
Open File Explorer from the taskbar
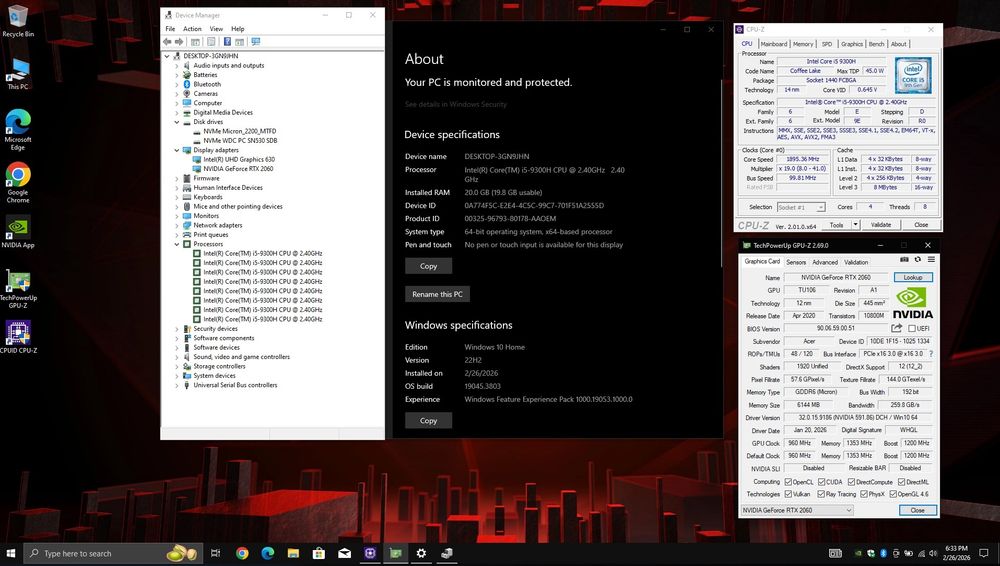293,553
